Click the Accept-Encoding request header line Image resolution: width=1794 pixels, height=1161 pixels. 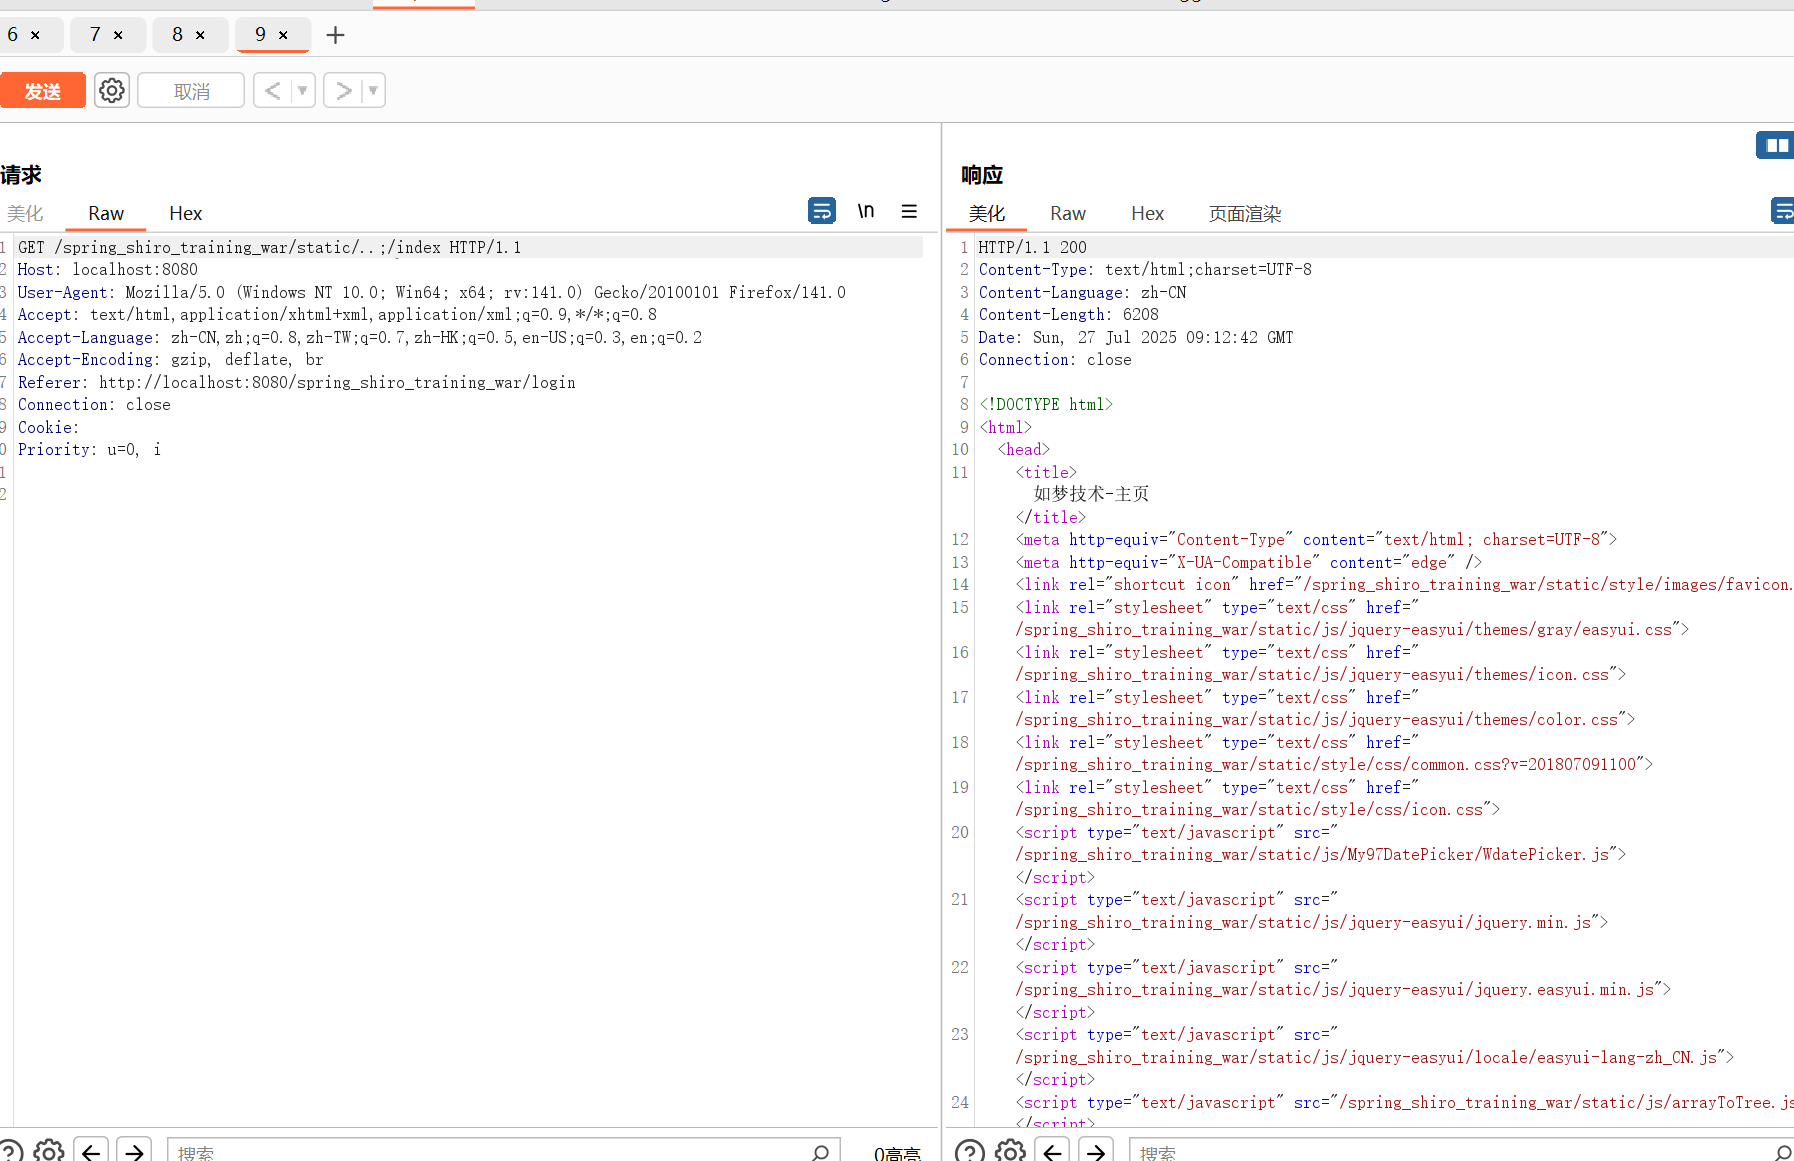click(170, 359)
